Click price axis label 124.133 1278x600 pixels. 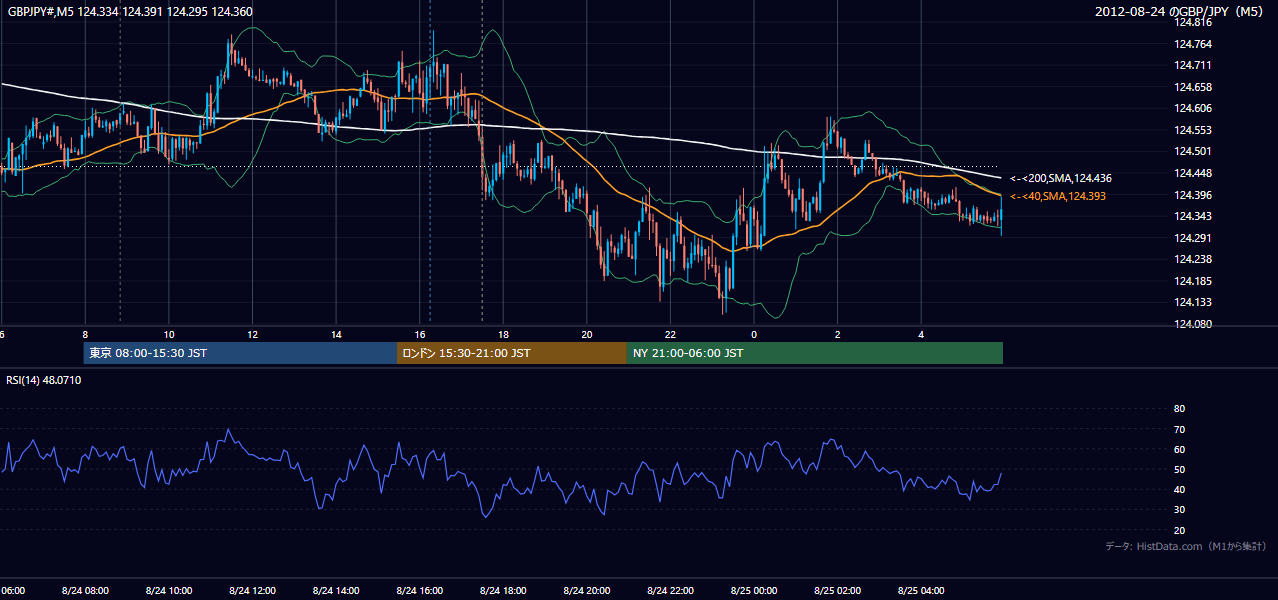[x=1193, y=302]
